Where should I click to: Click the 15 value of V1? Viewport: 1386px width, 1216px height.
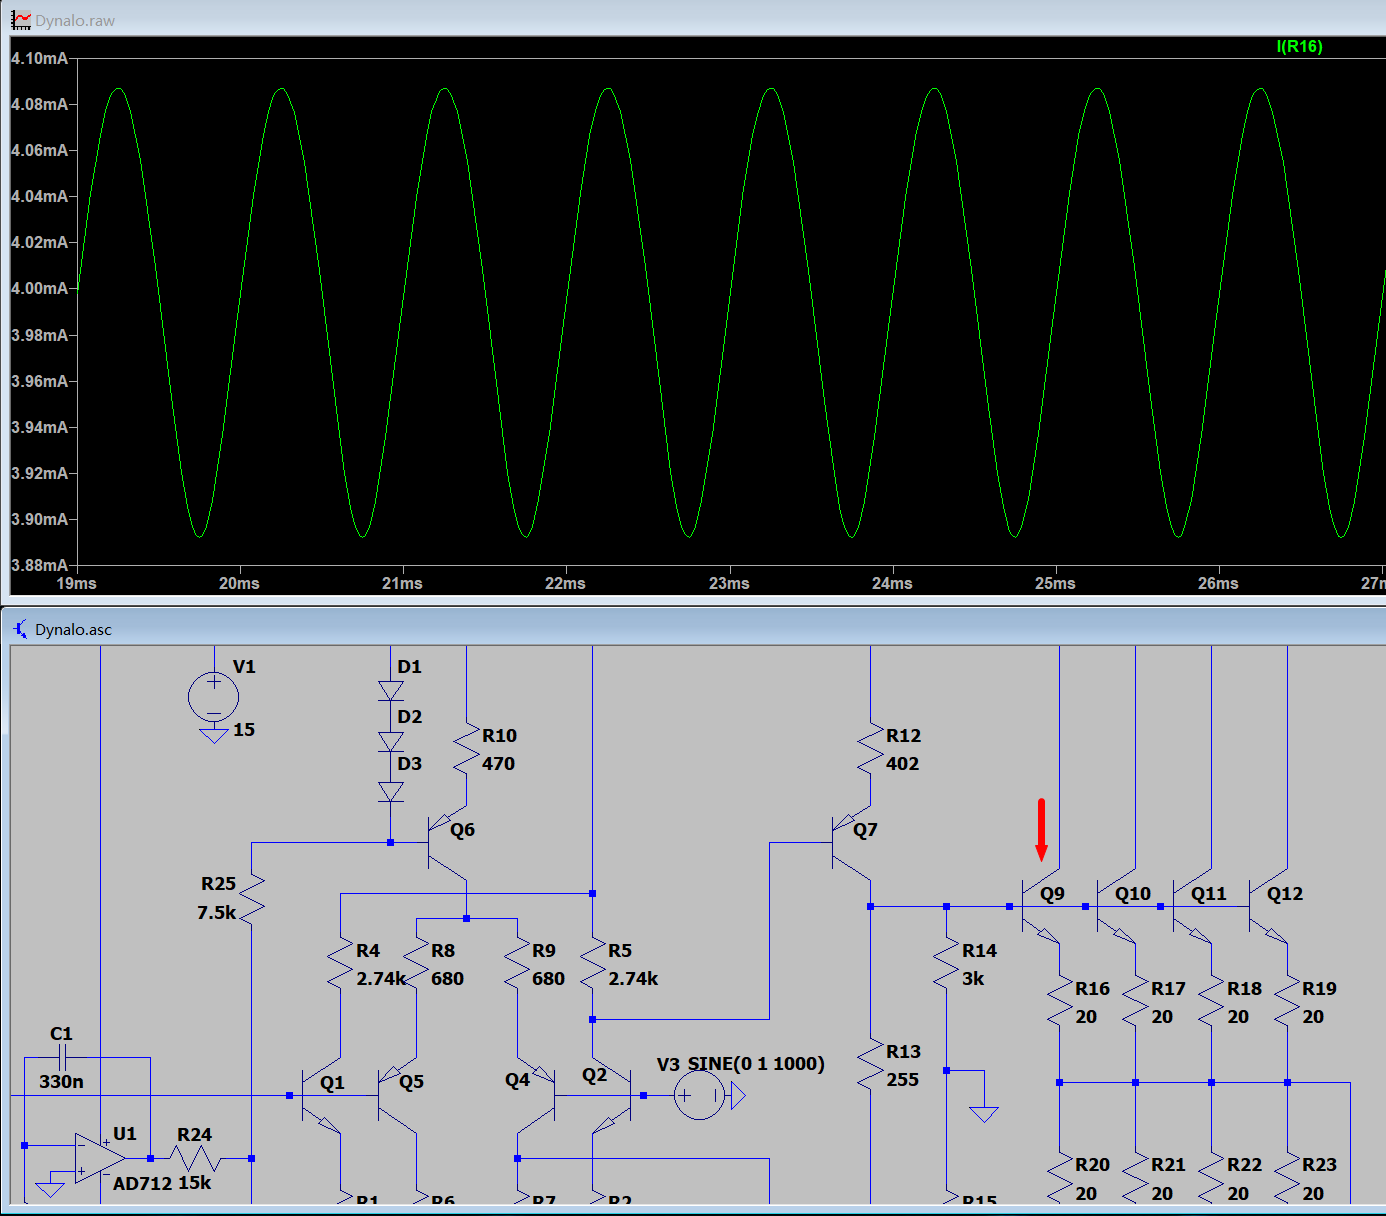point(244,730)
